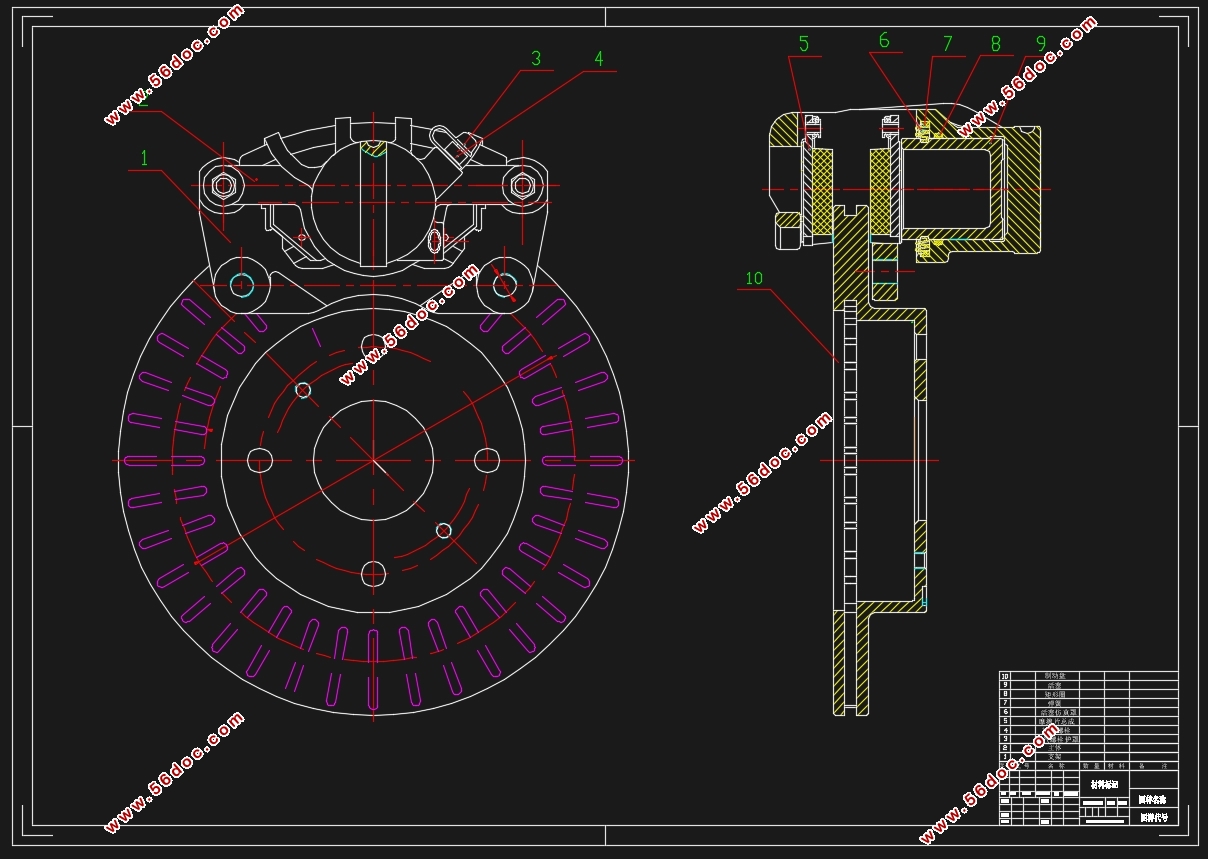Click the 图样名称 cell in the title block

pyautogui.click(x=1153, y=799)
